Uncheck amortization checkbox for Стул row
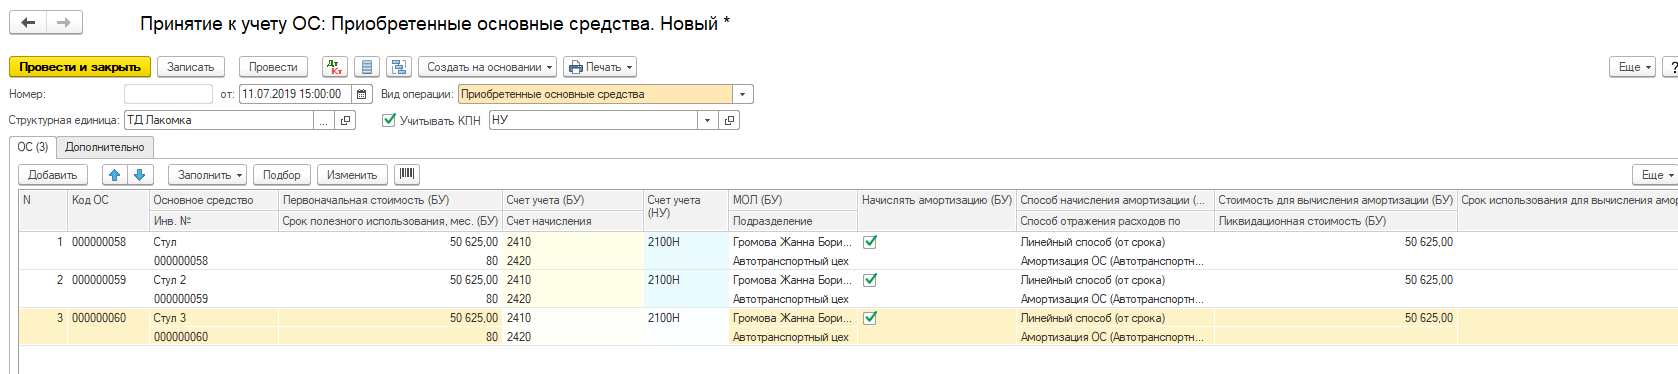 point(870,242)
